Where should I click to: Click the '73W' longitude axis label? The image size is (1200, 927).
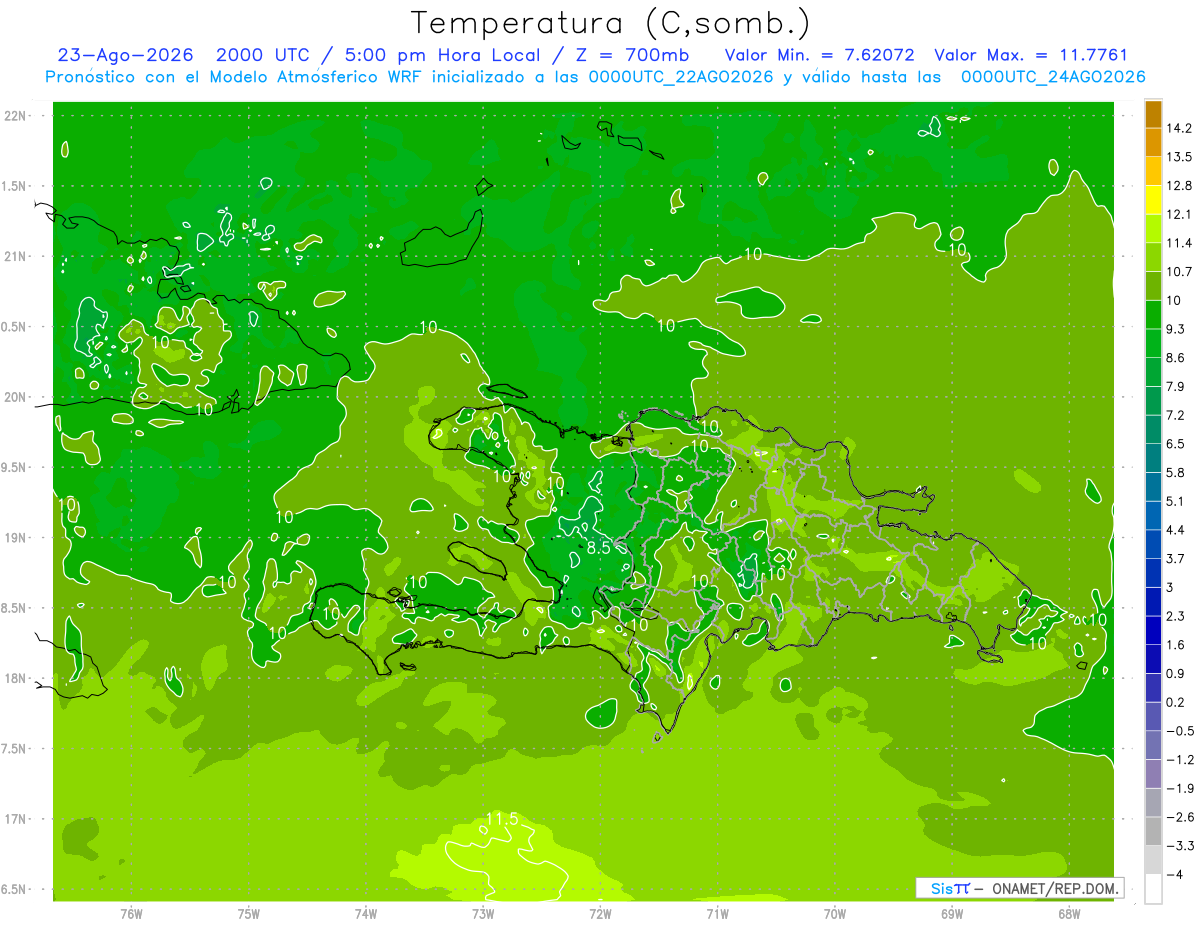[483, 913]
